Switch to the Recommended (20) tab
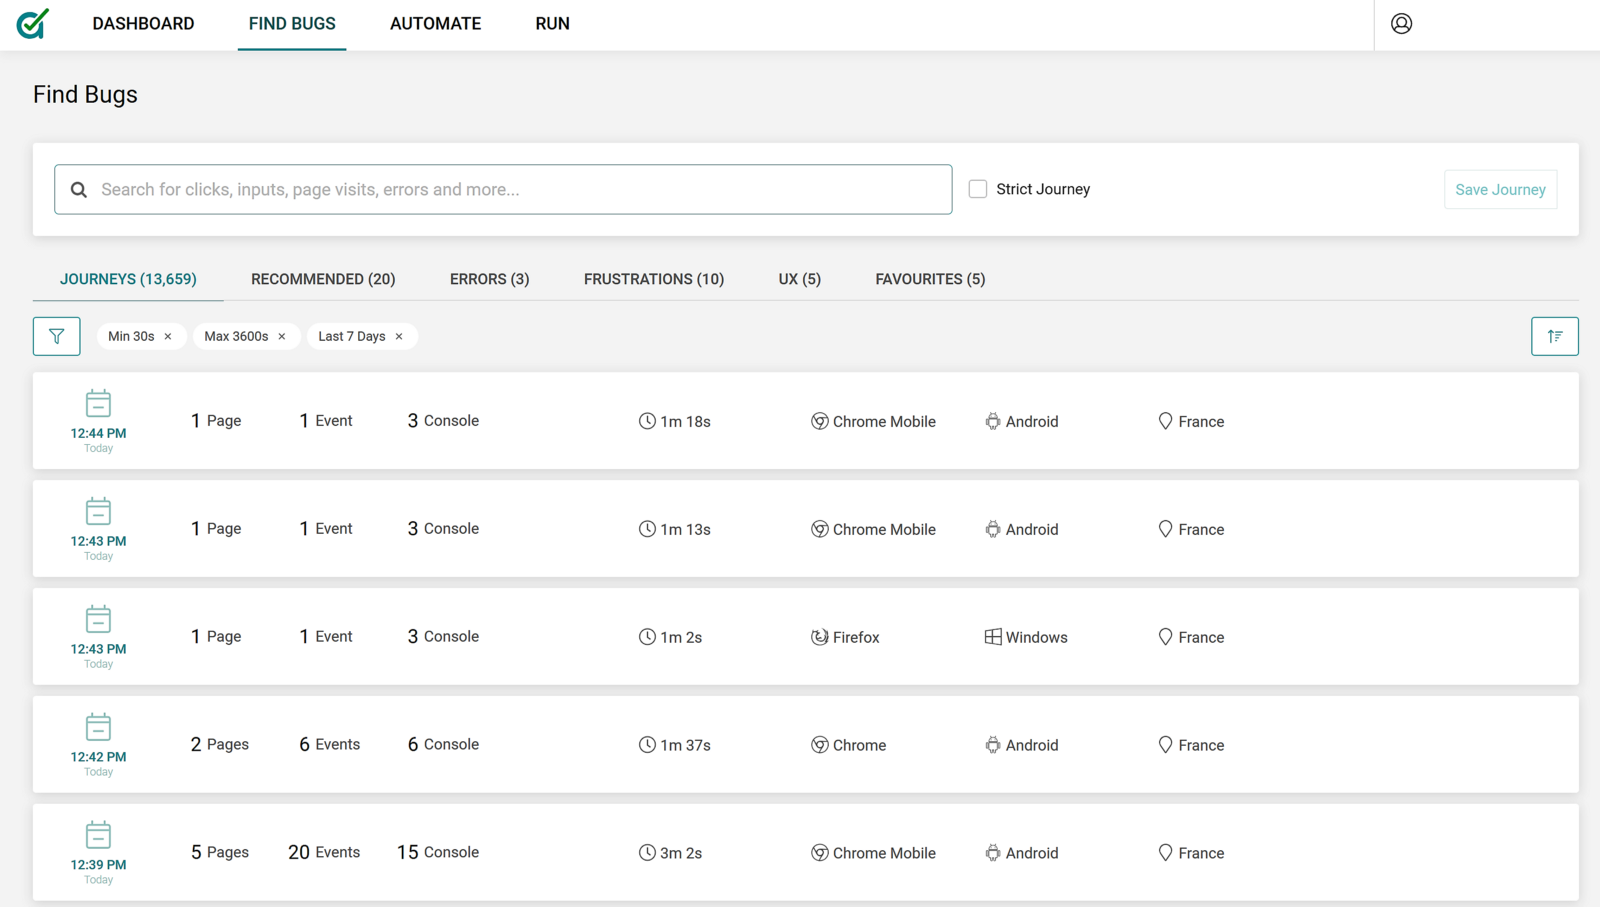Screen dimensions: 1600x907 point(323,279)
